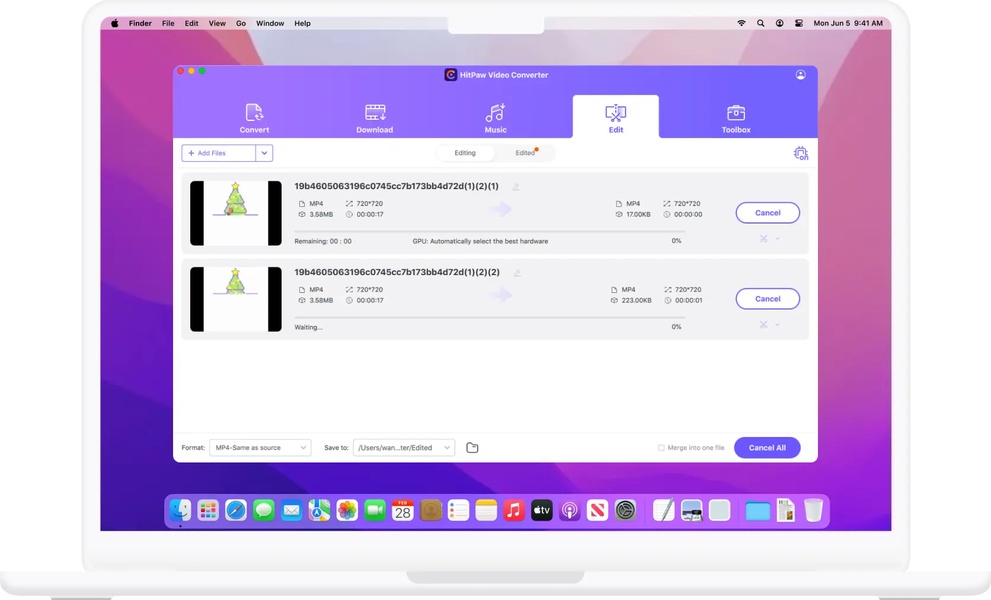Open the Toolbox tab
Viewport: 991px width, 600px height.
(736, 118)
